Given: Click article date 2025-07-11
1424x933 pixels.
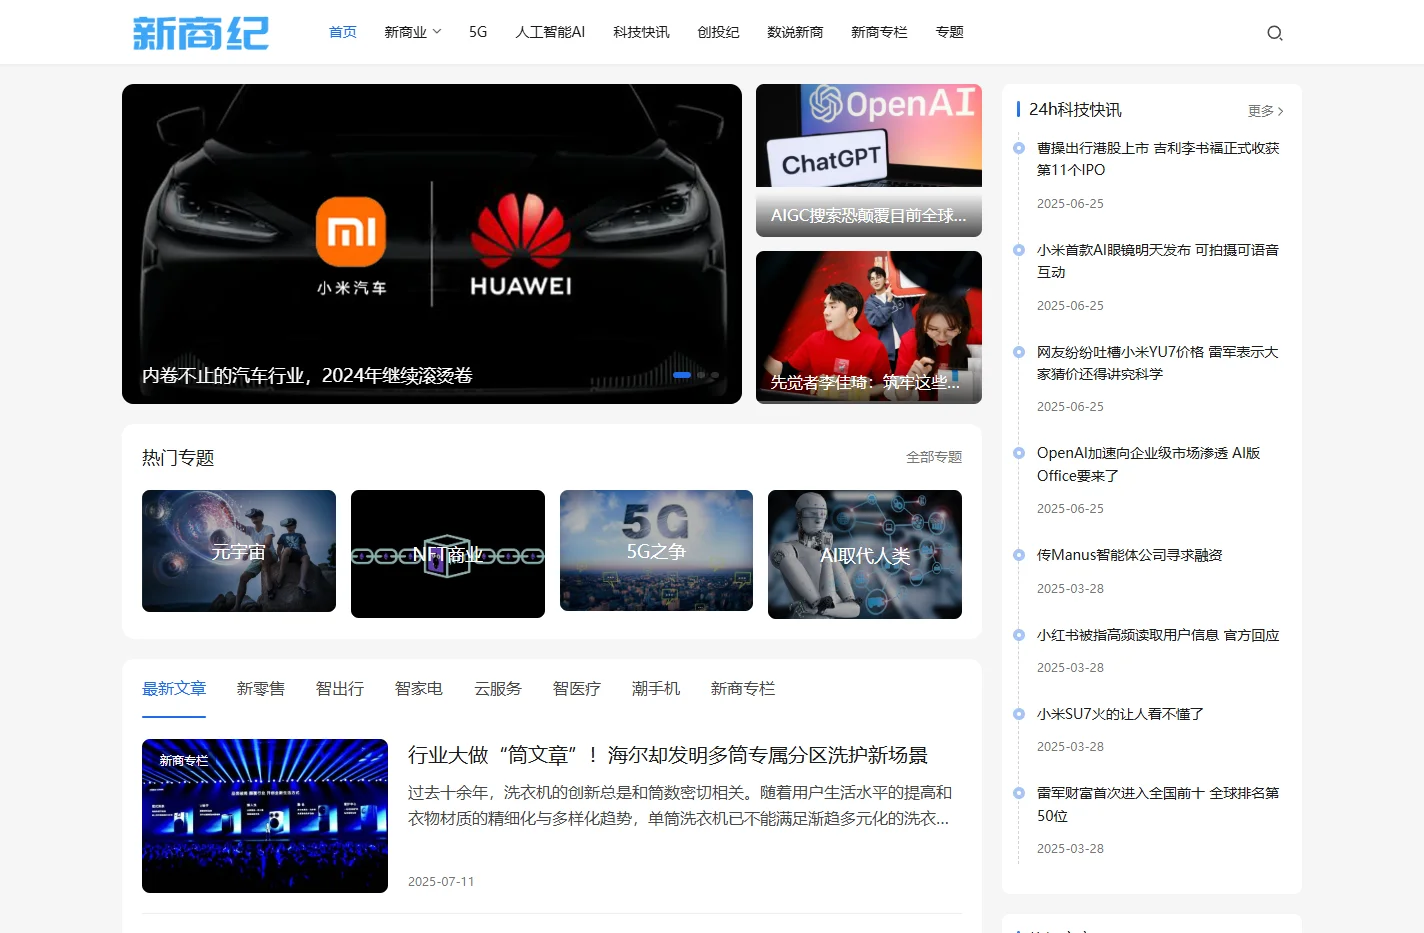Looking at the screenshot, I should [x=441, y=881].
